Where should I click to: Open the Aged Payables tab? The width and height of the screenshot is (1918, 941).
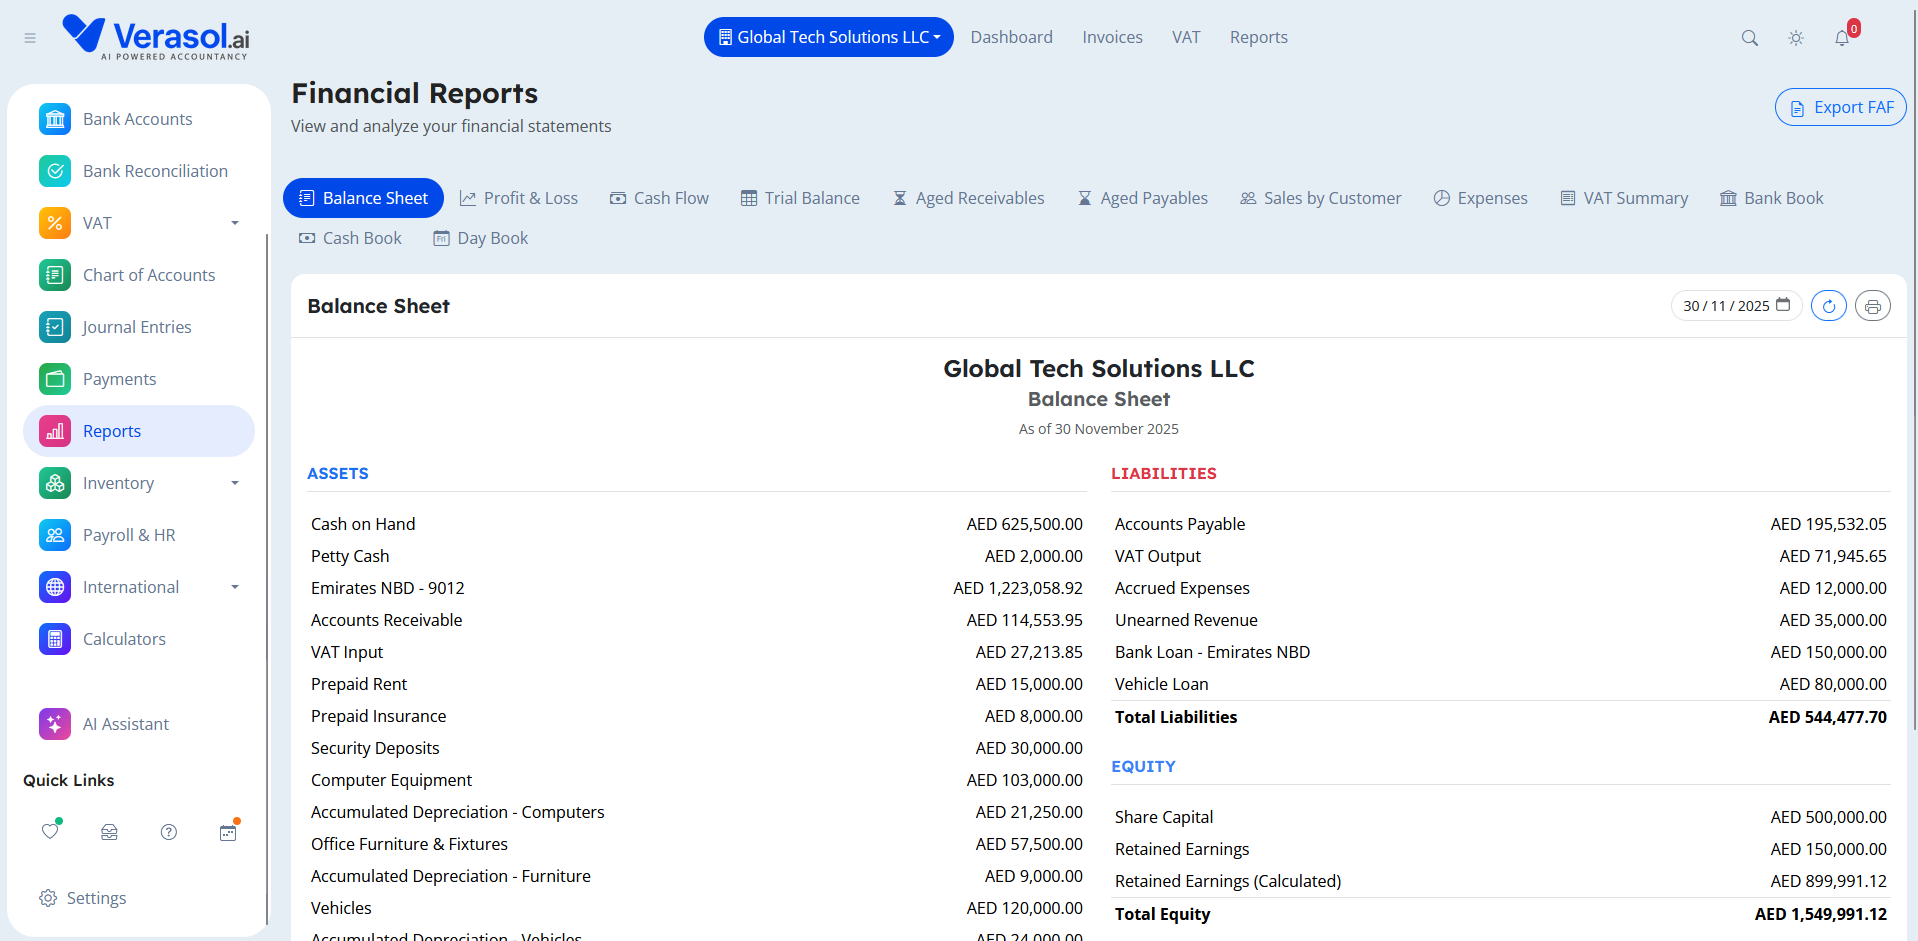[1143, 198]
